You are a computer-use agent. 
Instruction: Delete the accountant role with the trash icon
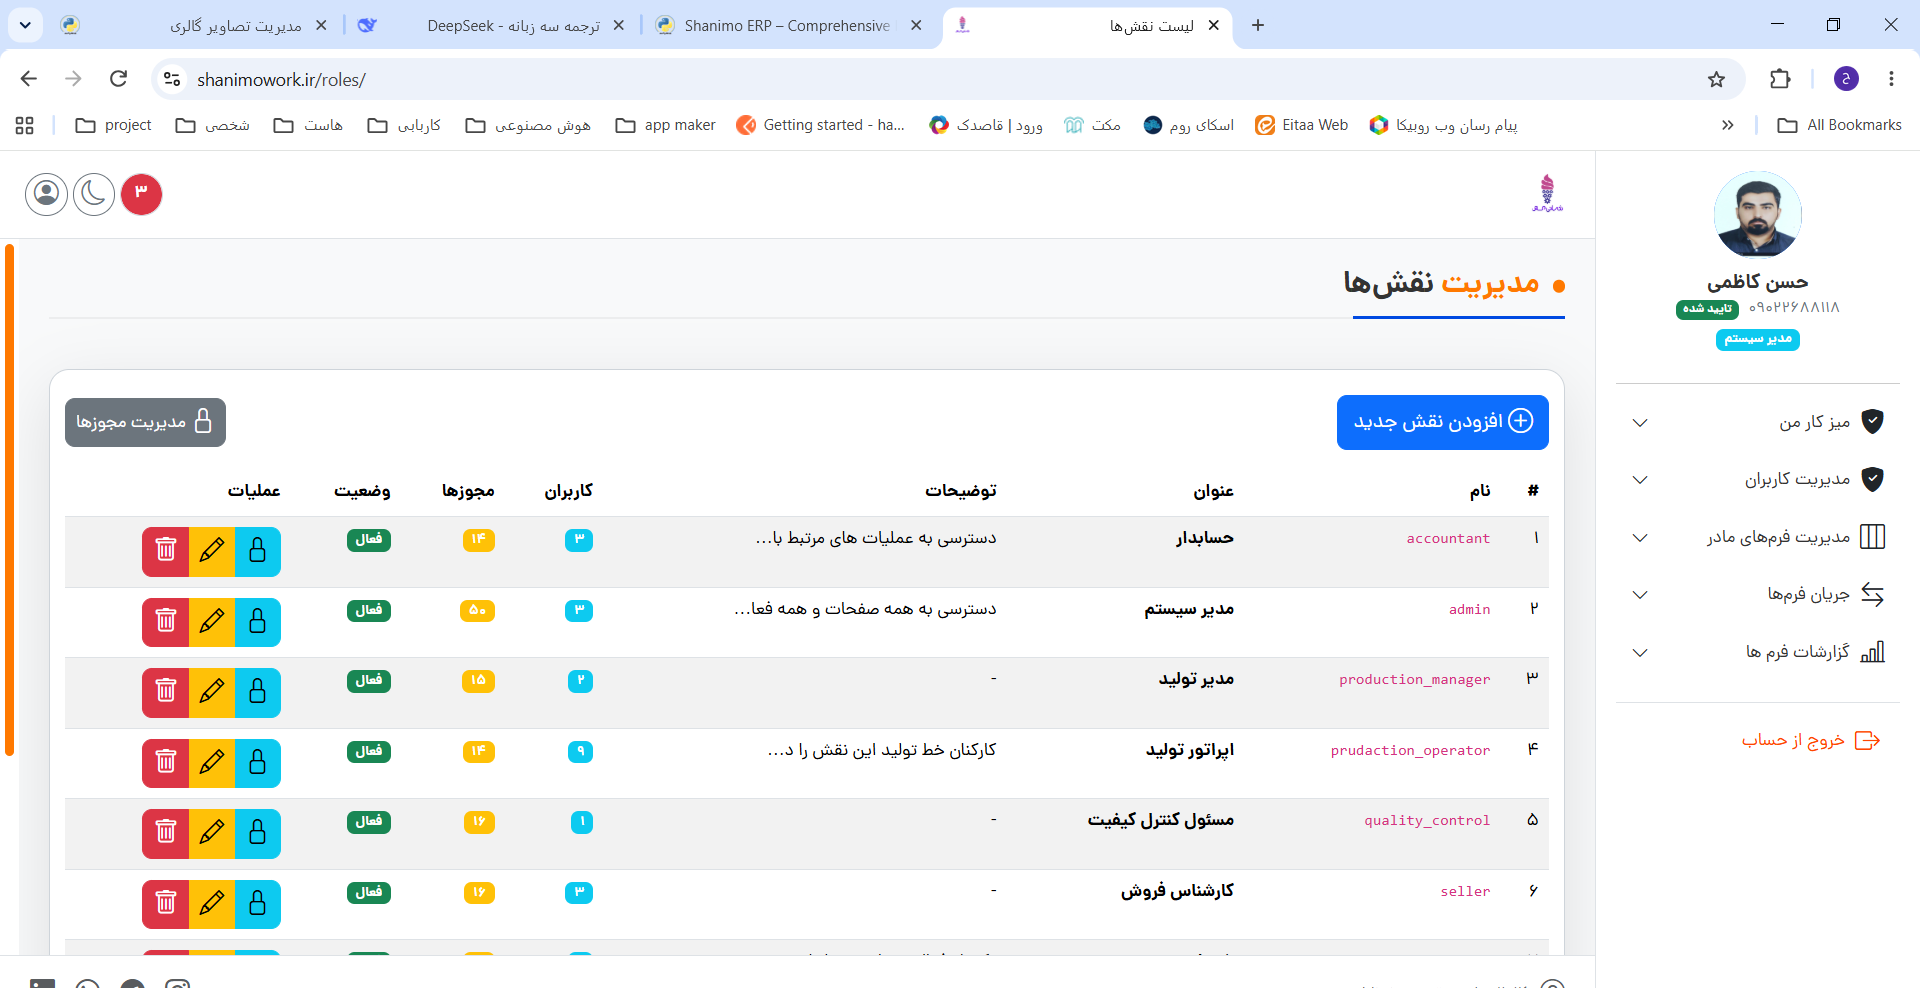166,551
